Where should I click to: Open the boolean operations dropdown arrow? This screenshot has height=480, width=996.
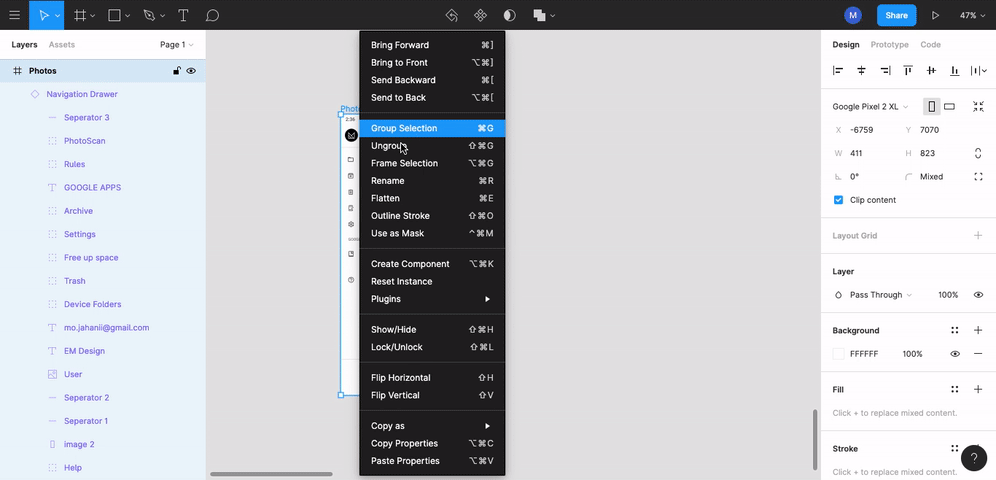(x=553, y=16)
